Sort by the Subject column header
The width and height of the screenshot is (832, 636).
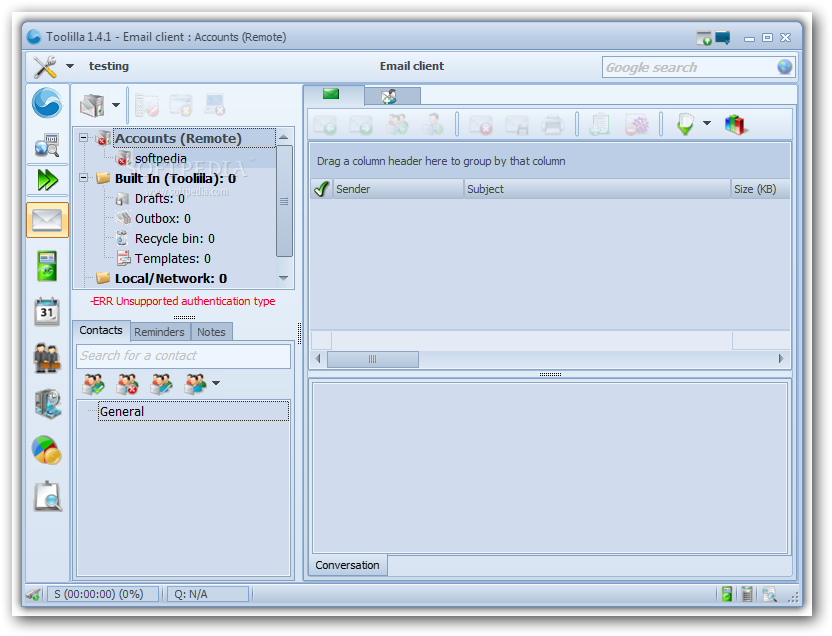click(x=597, y=189)
